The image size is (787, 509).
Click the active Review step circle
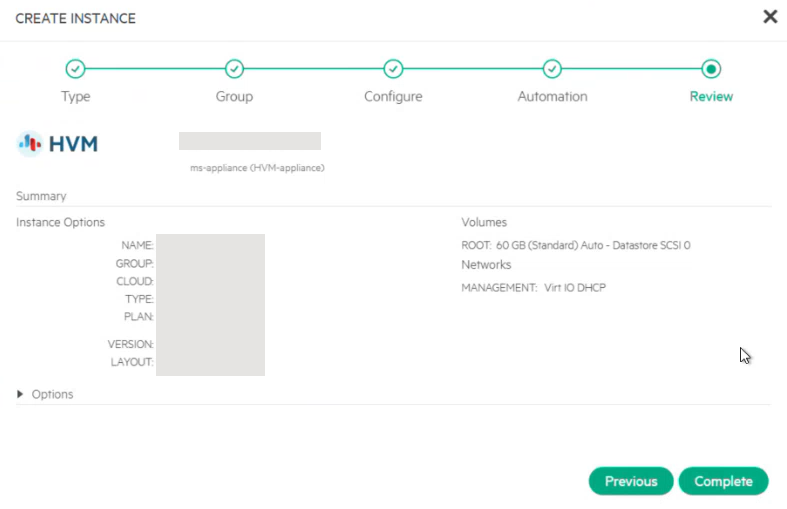click(711, 69)
